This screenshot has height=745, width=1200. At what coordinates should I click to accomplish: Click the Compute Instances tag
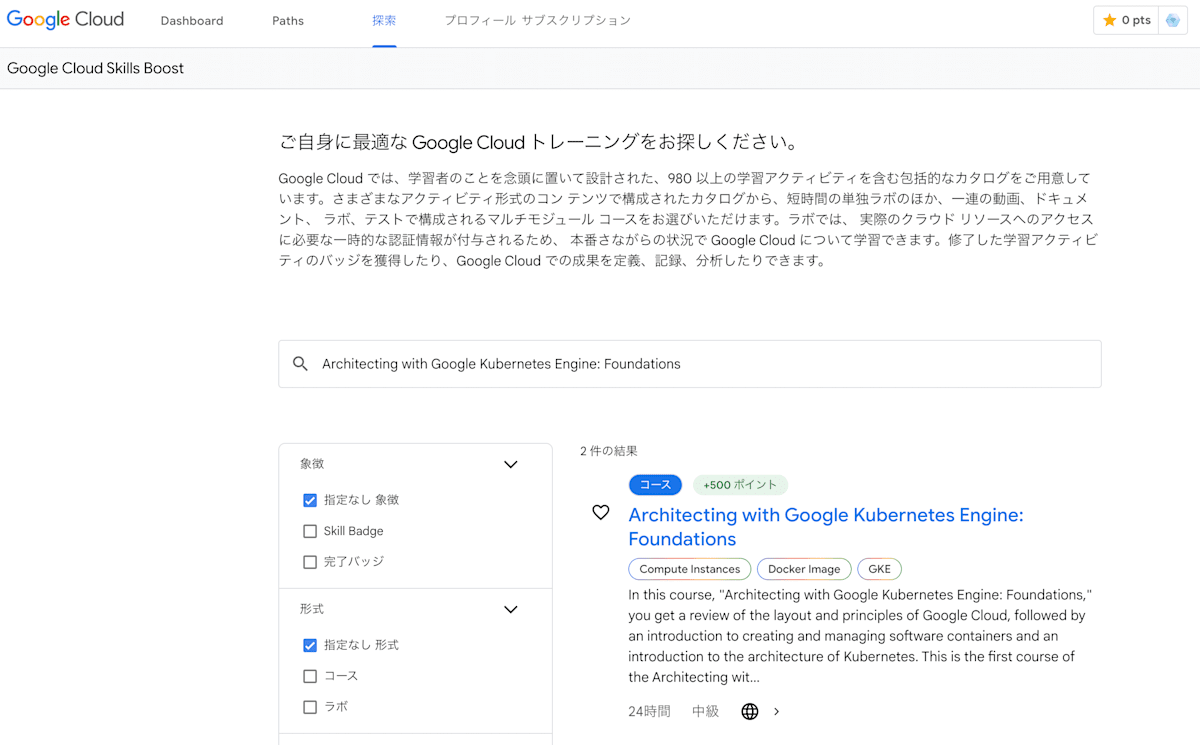coord(690,569)
